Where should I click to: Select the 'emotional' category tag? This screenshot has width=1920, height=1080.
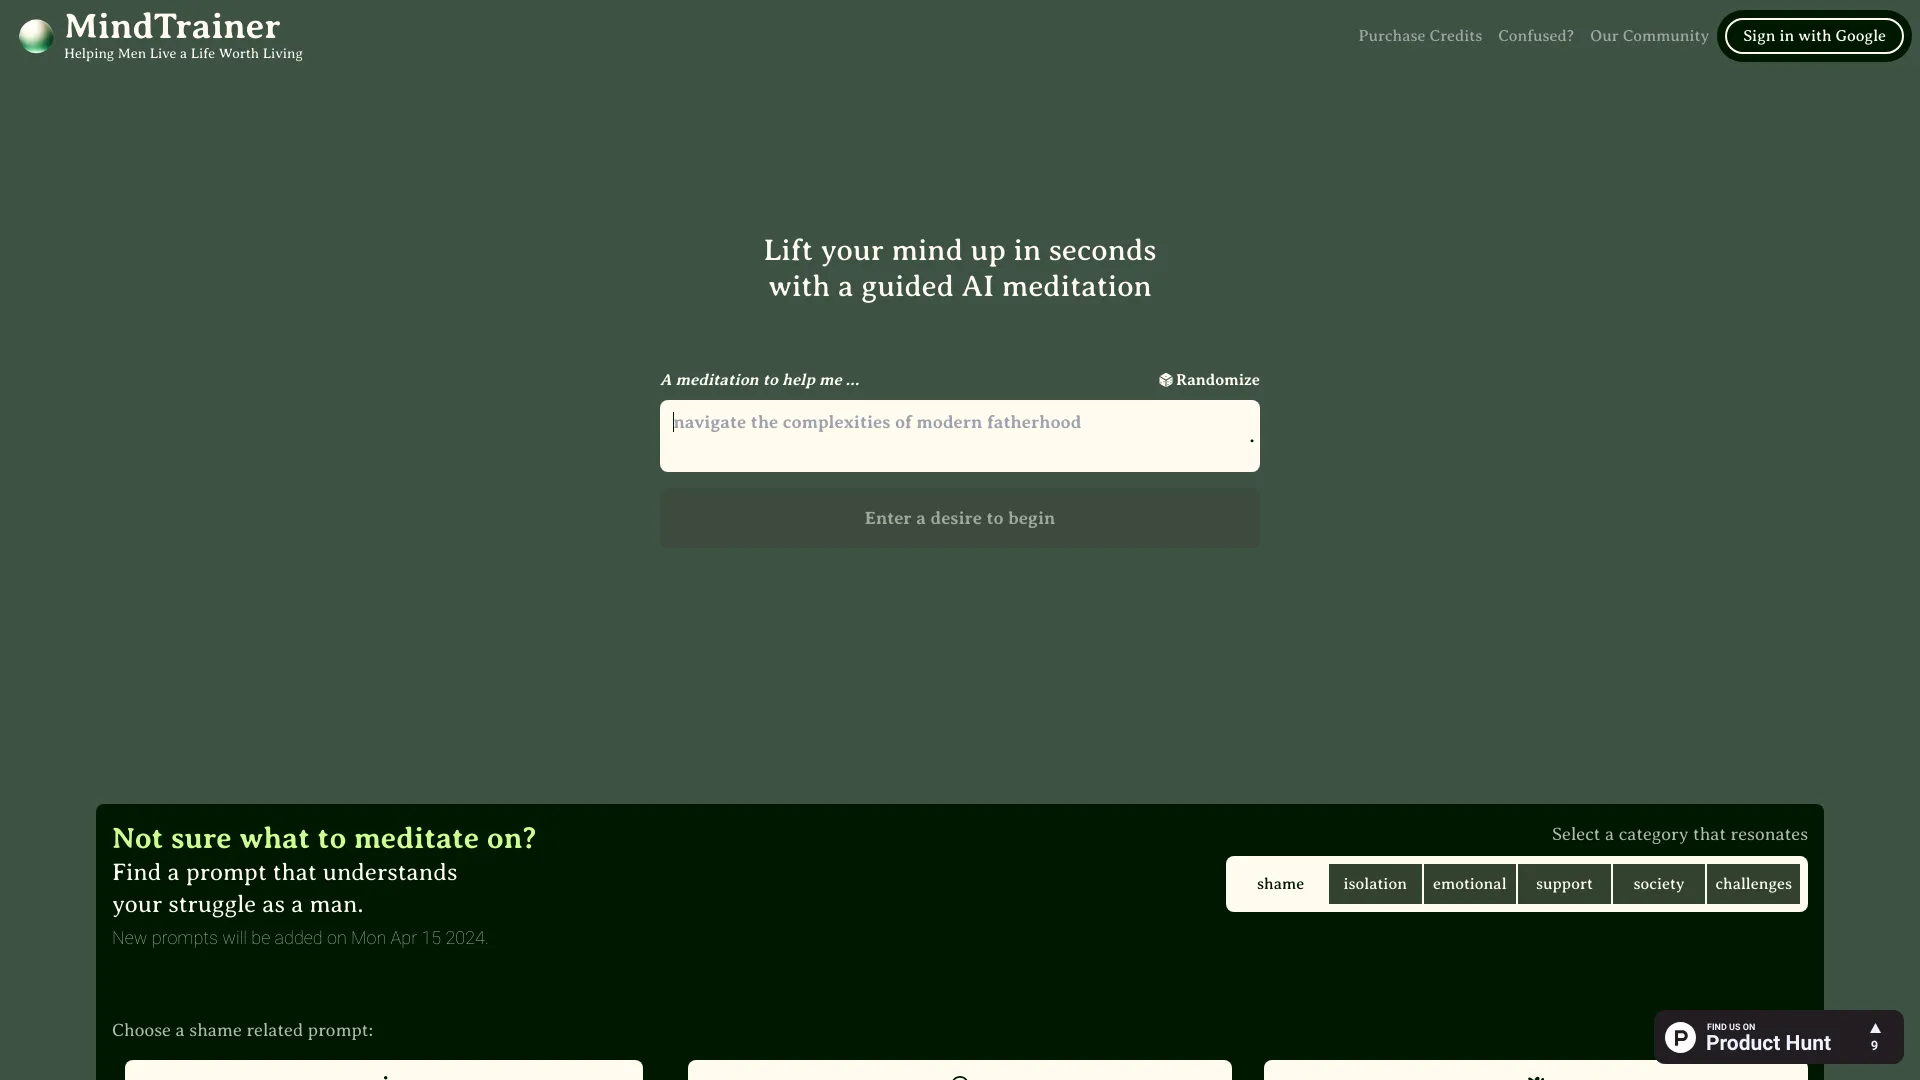(1470, 884)
